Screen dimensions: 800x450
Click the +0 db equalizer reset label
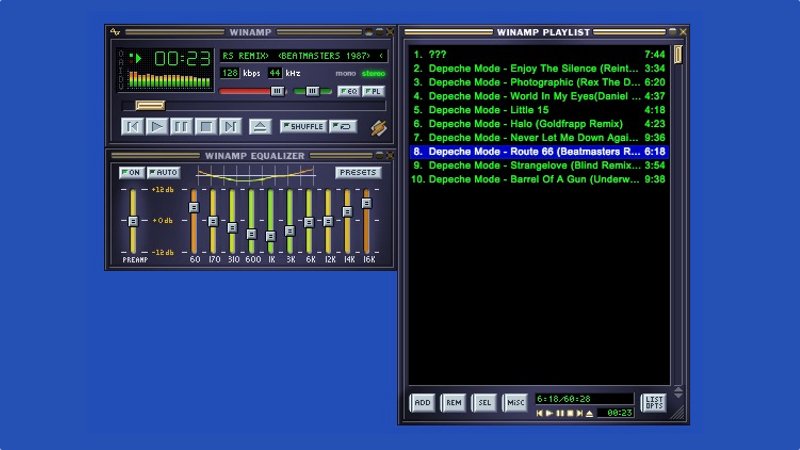point(163,220)
